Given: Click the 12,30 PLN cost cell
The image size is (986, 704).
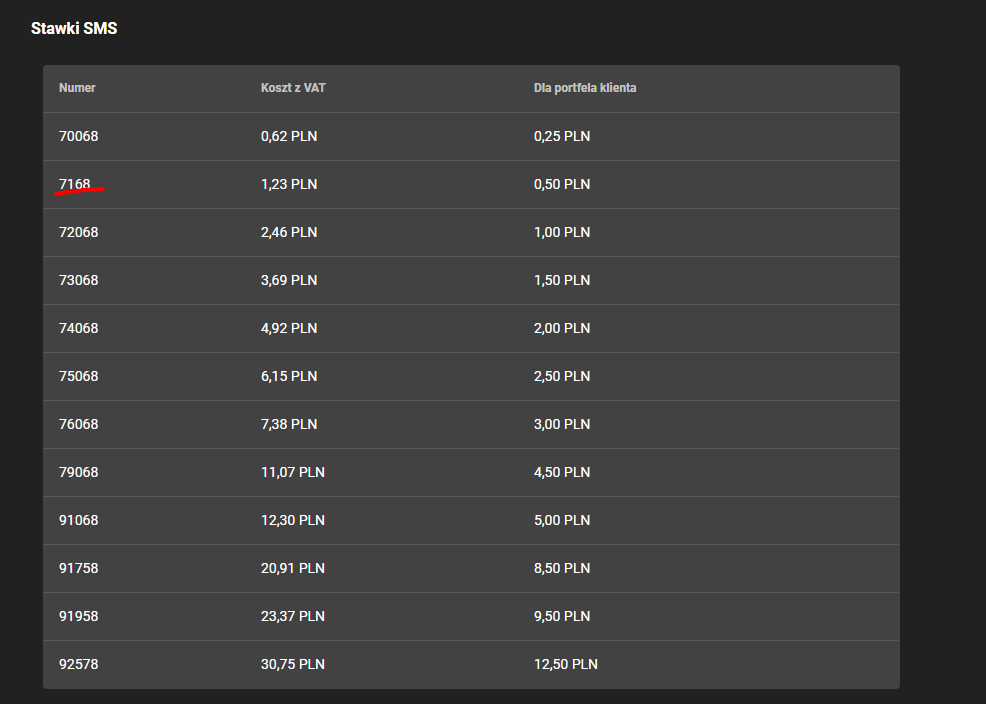Looking at the screenshot, I should click(293, 520).
